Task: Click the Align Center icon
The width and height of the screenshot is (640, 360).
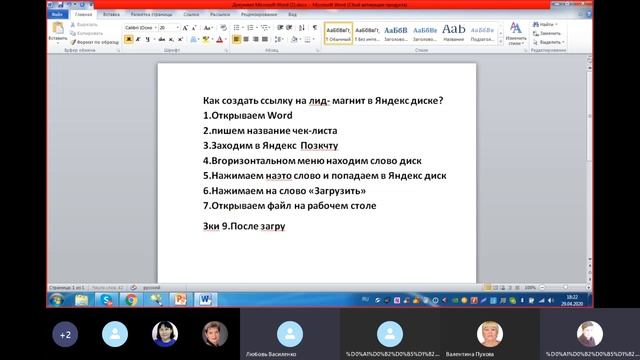Action: tap(246, 40)
